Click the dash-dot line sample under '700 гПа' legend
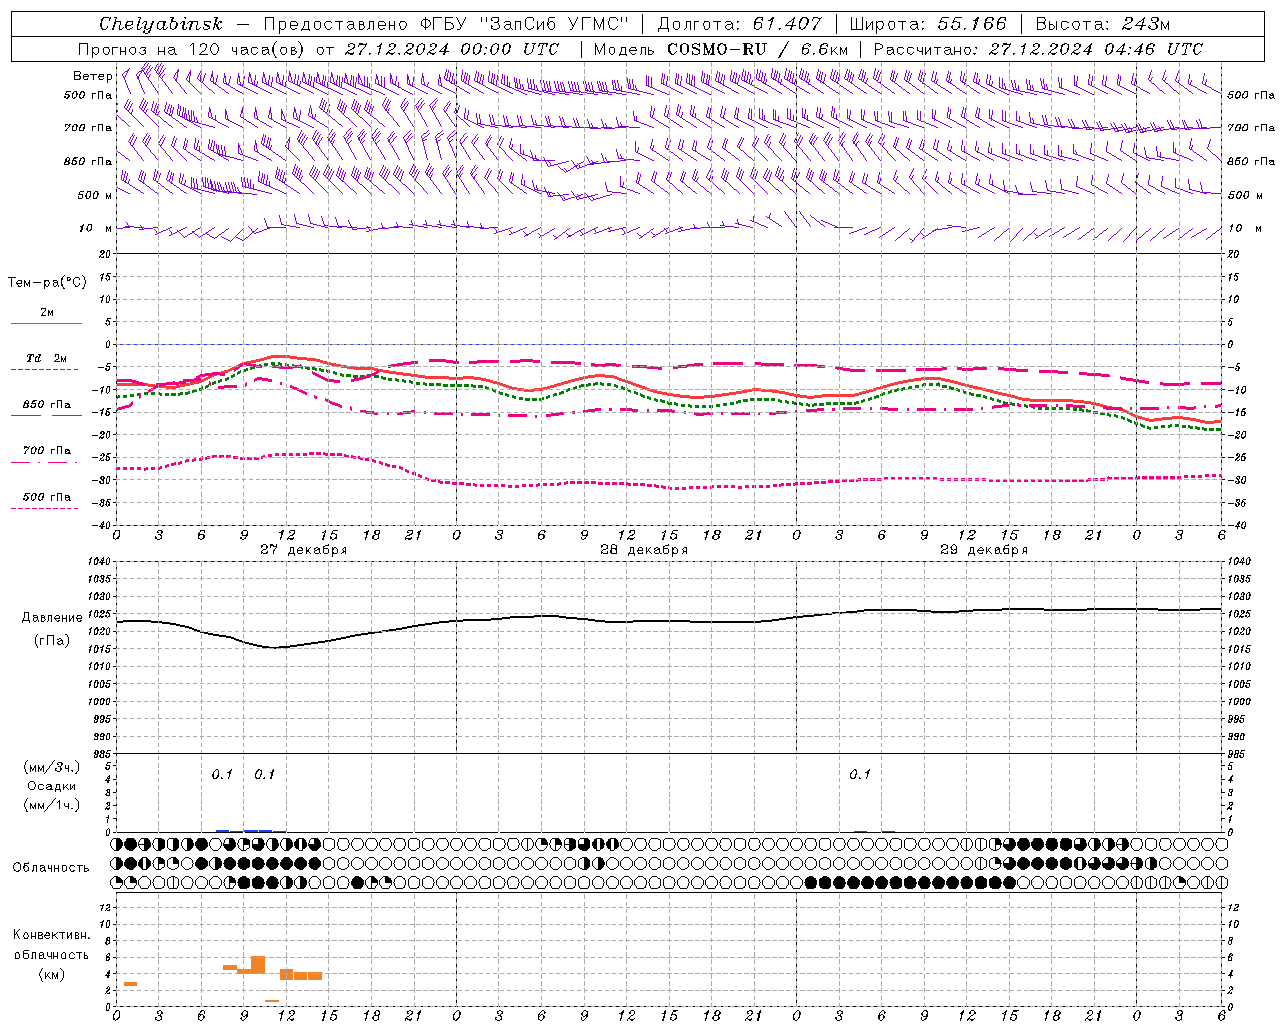 click(44, 462)
